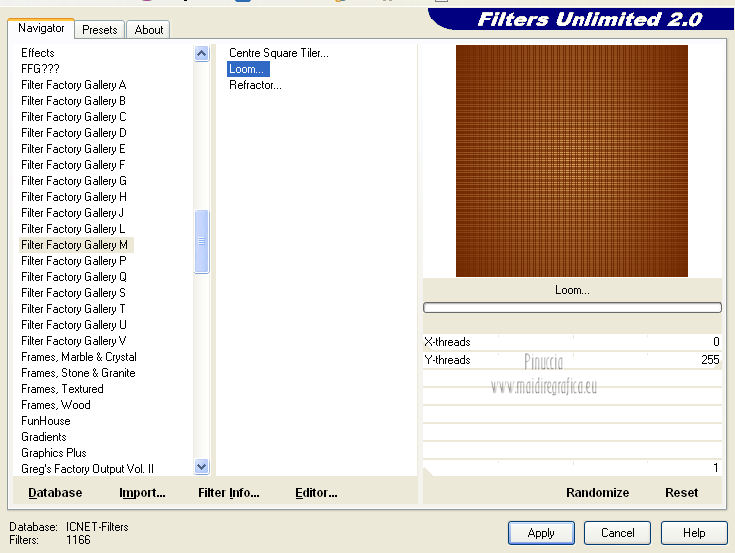735x553 pixels.
Task: Select highlighted Filter Factory Gallery M
Action: 75,245
